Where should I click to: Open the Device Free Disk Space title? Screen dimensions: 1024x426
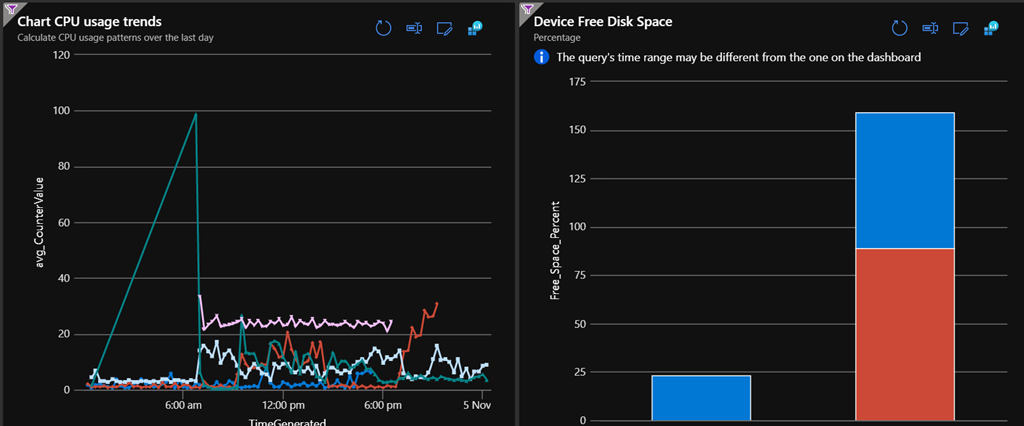(x=603, y=21)
